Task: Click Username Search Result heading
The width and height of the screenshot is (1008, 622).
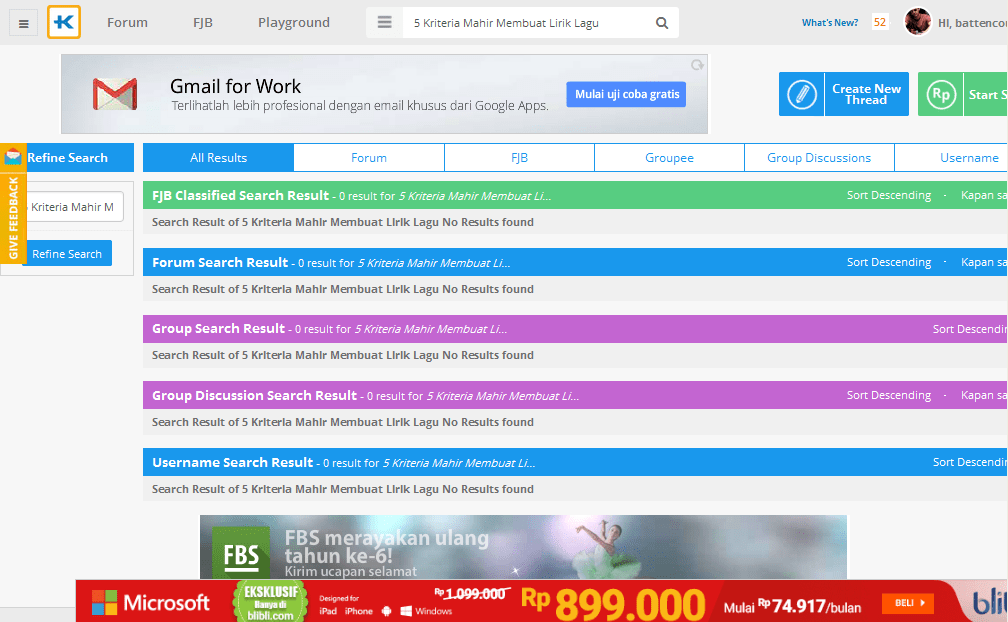Action: pos(232,463)
